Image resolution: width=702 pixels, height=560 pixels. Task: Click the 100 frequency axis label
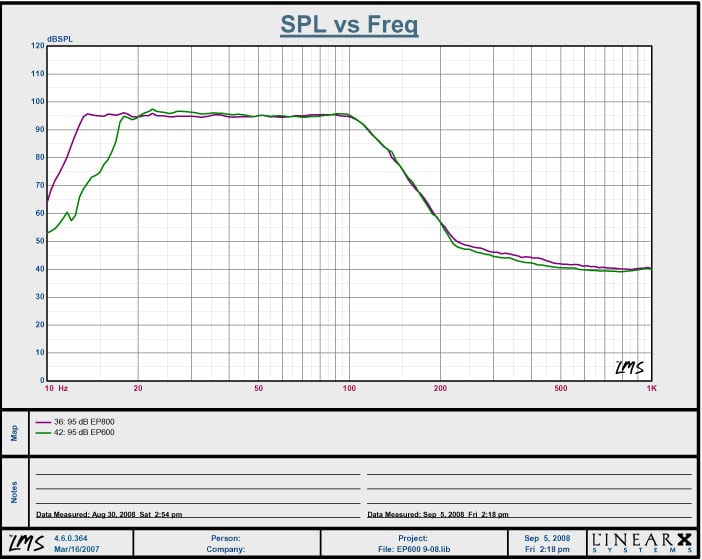[349, 388]
